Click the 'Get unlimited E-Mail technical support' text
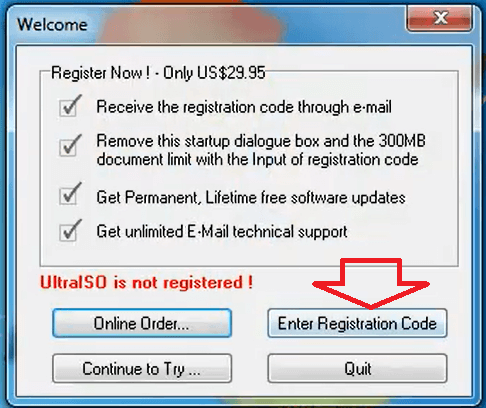Screen dimensions: 486x408 (x=222, y=232)
